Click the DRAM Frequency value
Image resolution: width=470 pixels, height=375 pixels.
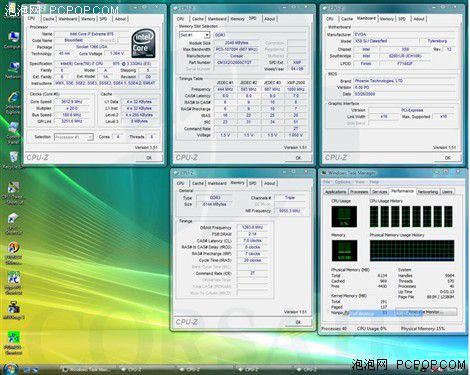[x=252, y=227]
